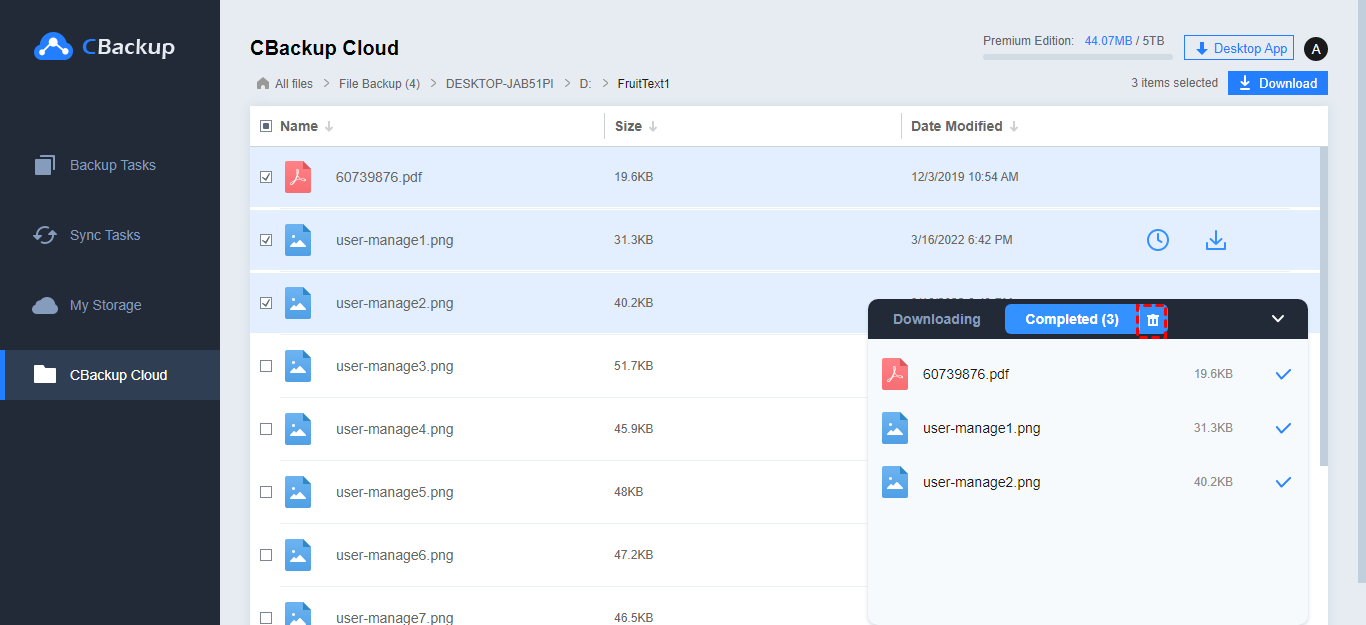Screen dimensions: 1366x625
Task: Collapse the download panel with the chevron
Action: pyautogui.click(x=1277, y=319)
